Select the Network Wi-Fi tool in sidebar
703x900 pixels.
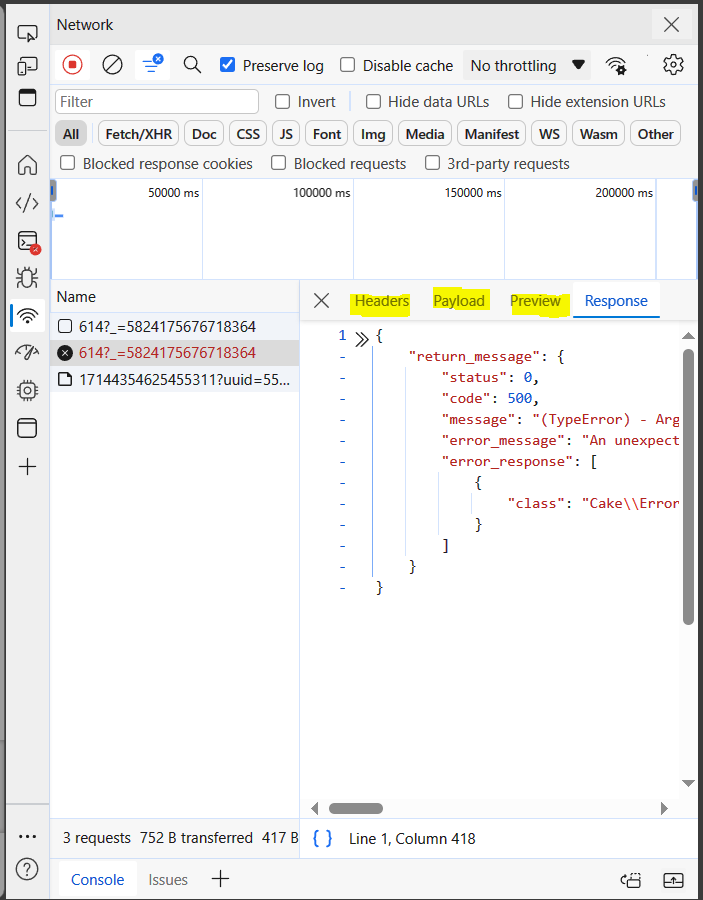coord(27,315)
